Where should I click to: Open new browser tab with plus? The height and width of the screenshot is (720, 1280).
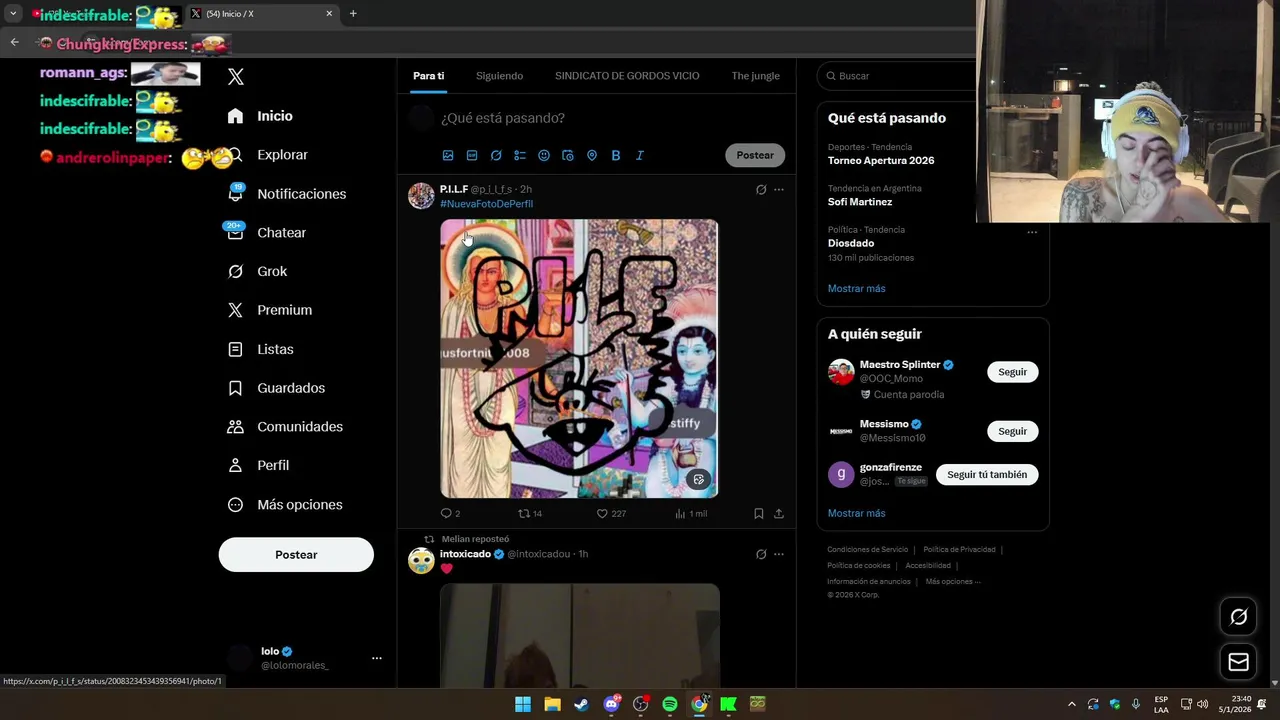point(353,14)
